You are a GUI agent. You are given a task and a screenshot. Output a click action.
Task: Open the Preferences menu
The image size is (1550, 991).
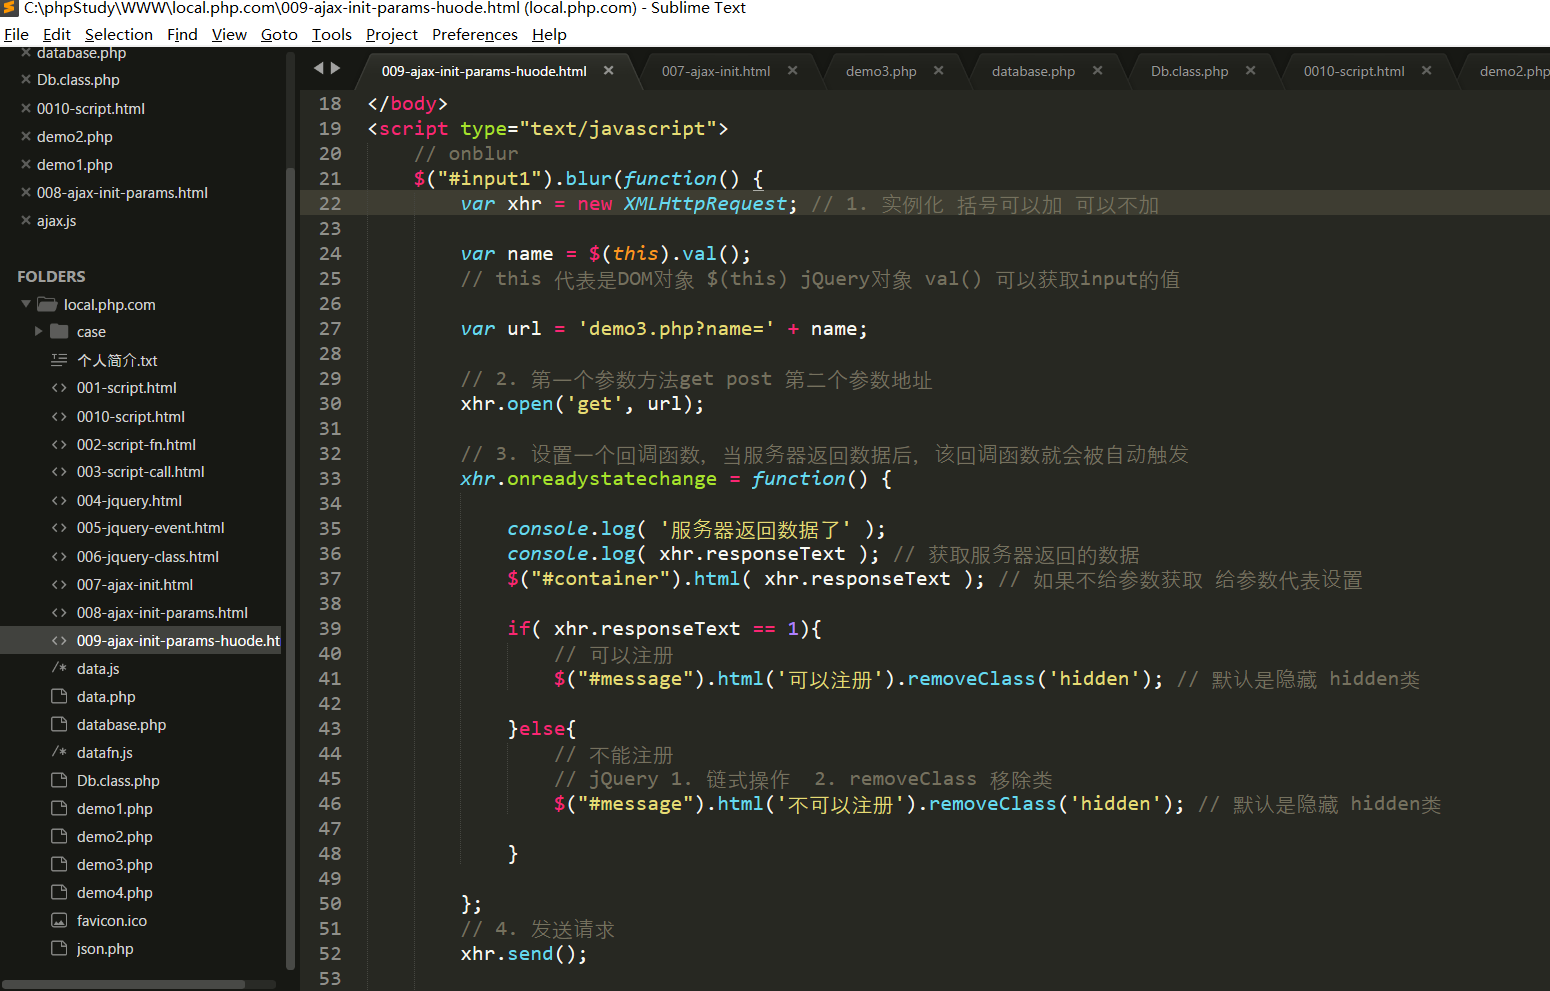[474, 34]
